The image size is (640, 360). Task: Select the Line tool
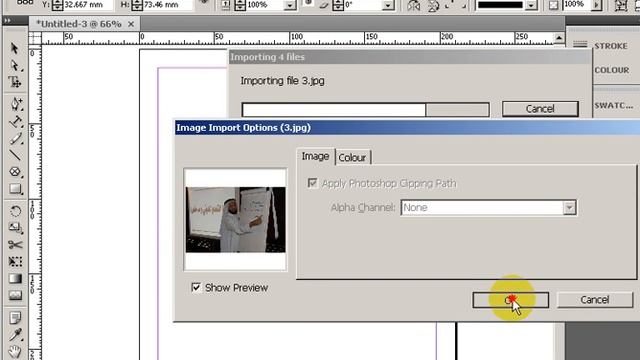(x=16, y=155)
